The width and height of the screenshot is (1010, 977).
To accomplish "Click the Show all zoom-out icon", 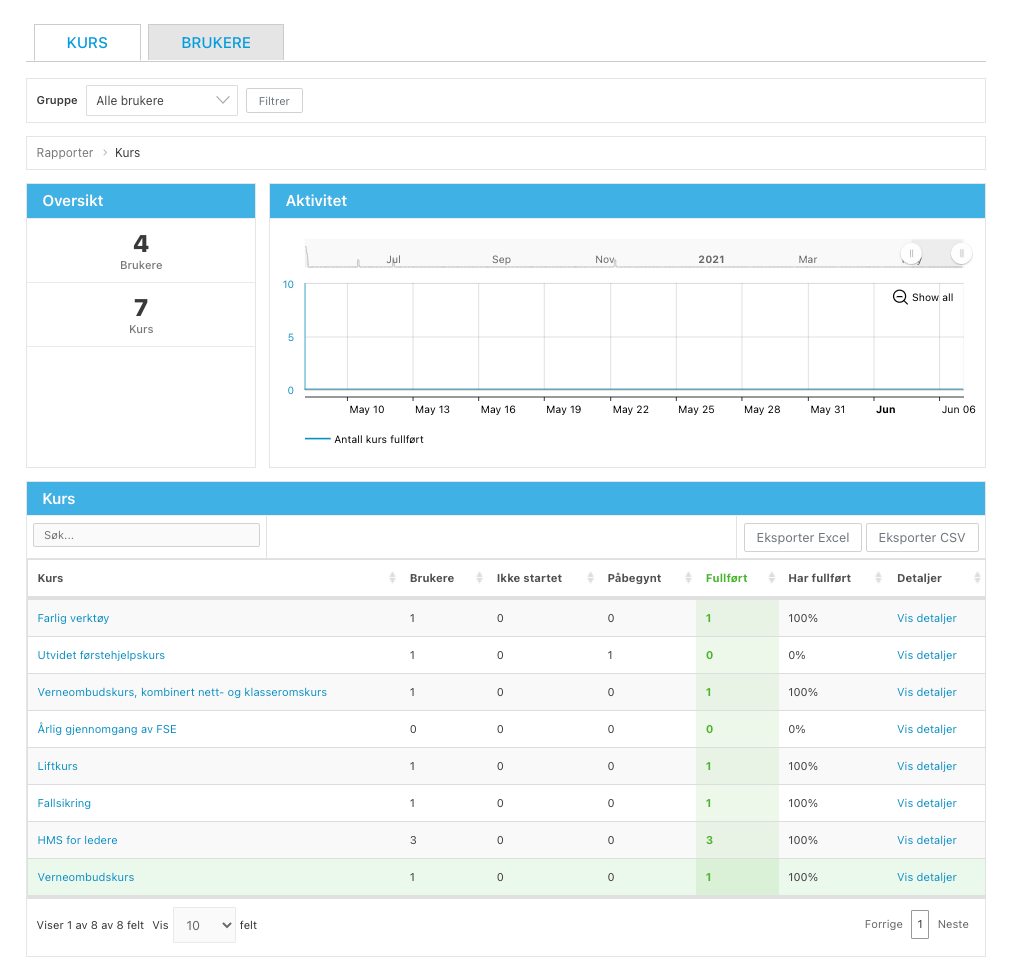I will click(x=900, y=297).
